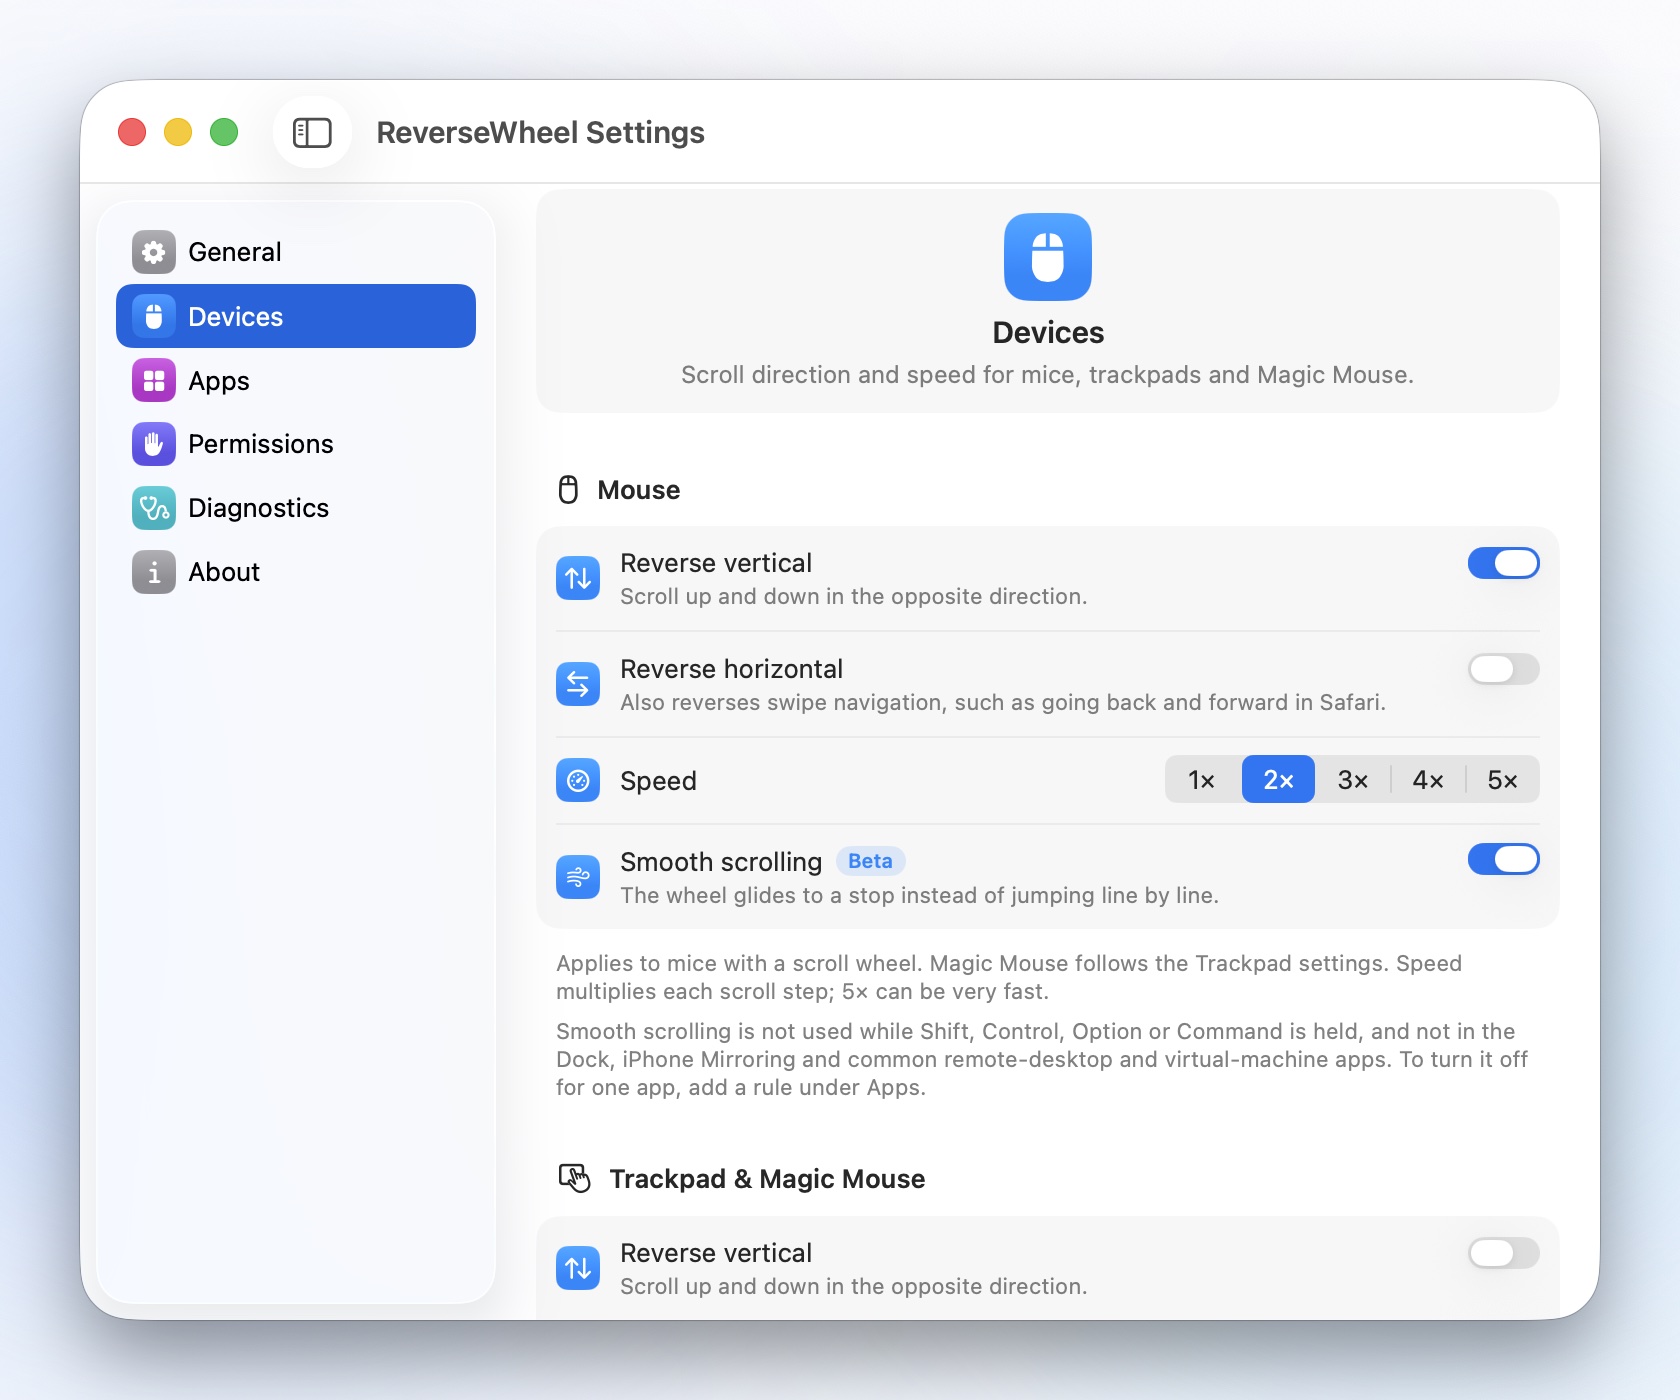This screenshot has width=1680, height=1400.
Task: Click the Smooth scrolling wind icon
Action: [578, 877]
